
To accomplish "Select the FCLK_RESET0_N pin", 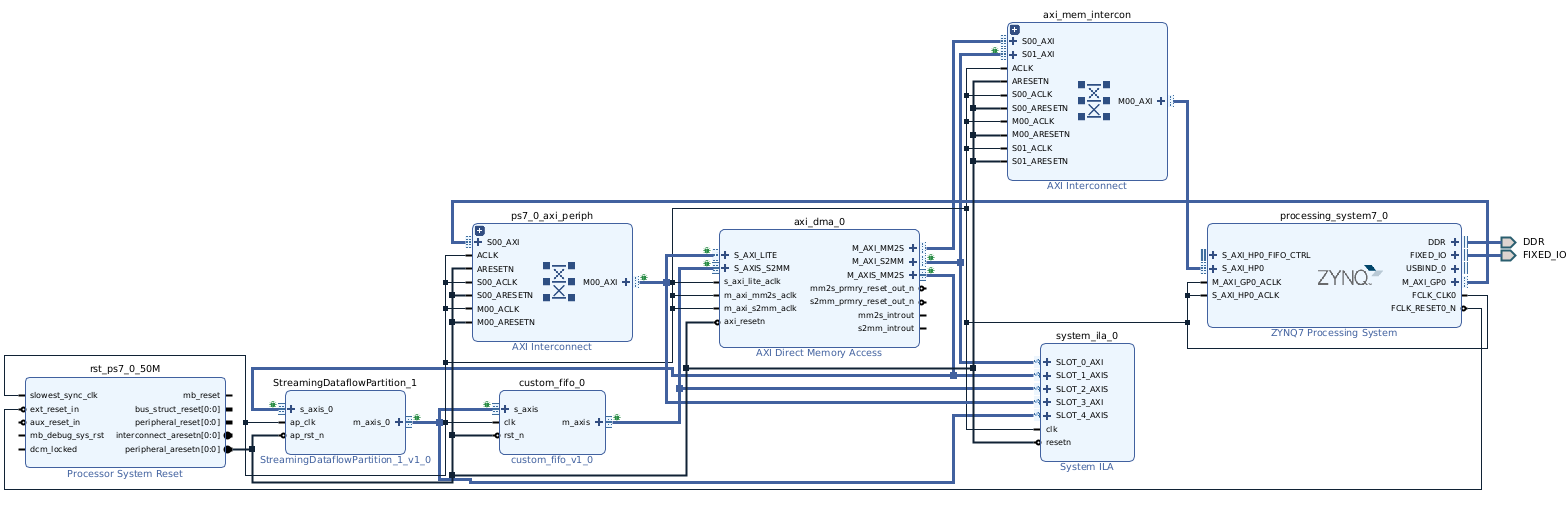I will pyautogui.click(x=1424, y=308).
